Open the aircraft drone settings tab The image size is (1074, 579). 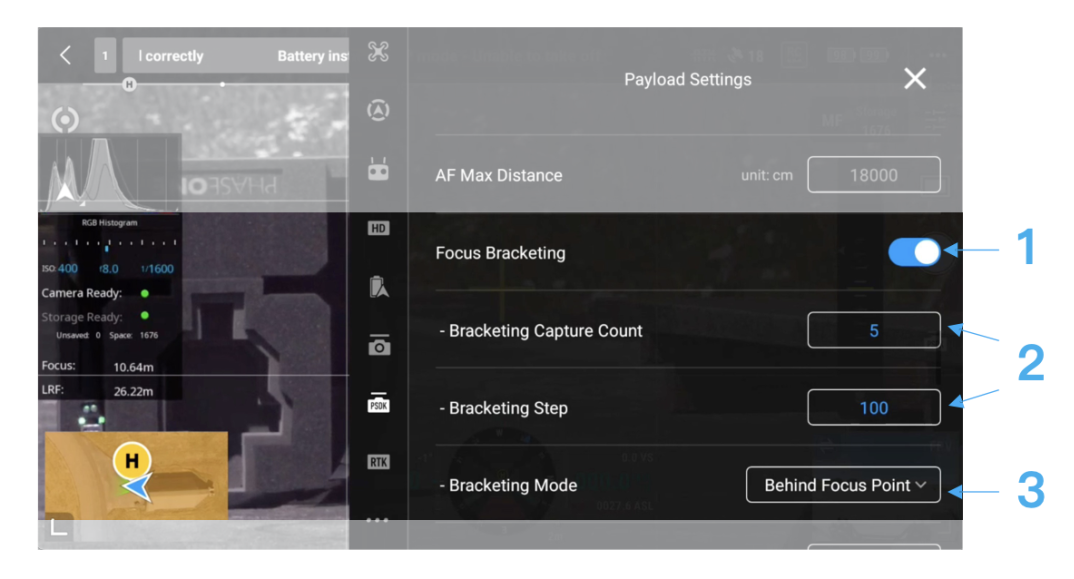coord(378,52)
